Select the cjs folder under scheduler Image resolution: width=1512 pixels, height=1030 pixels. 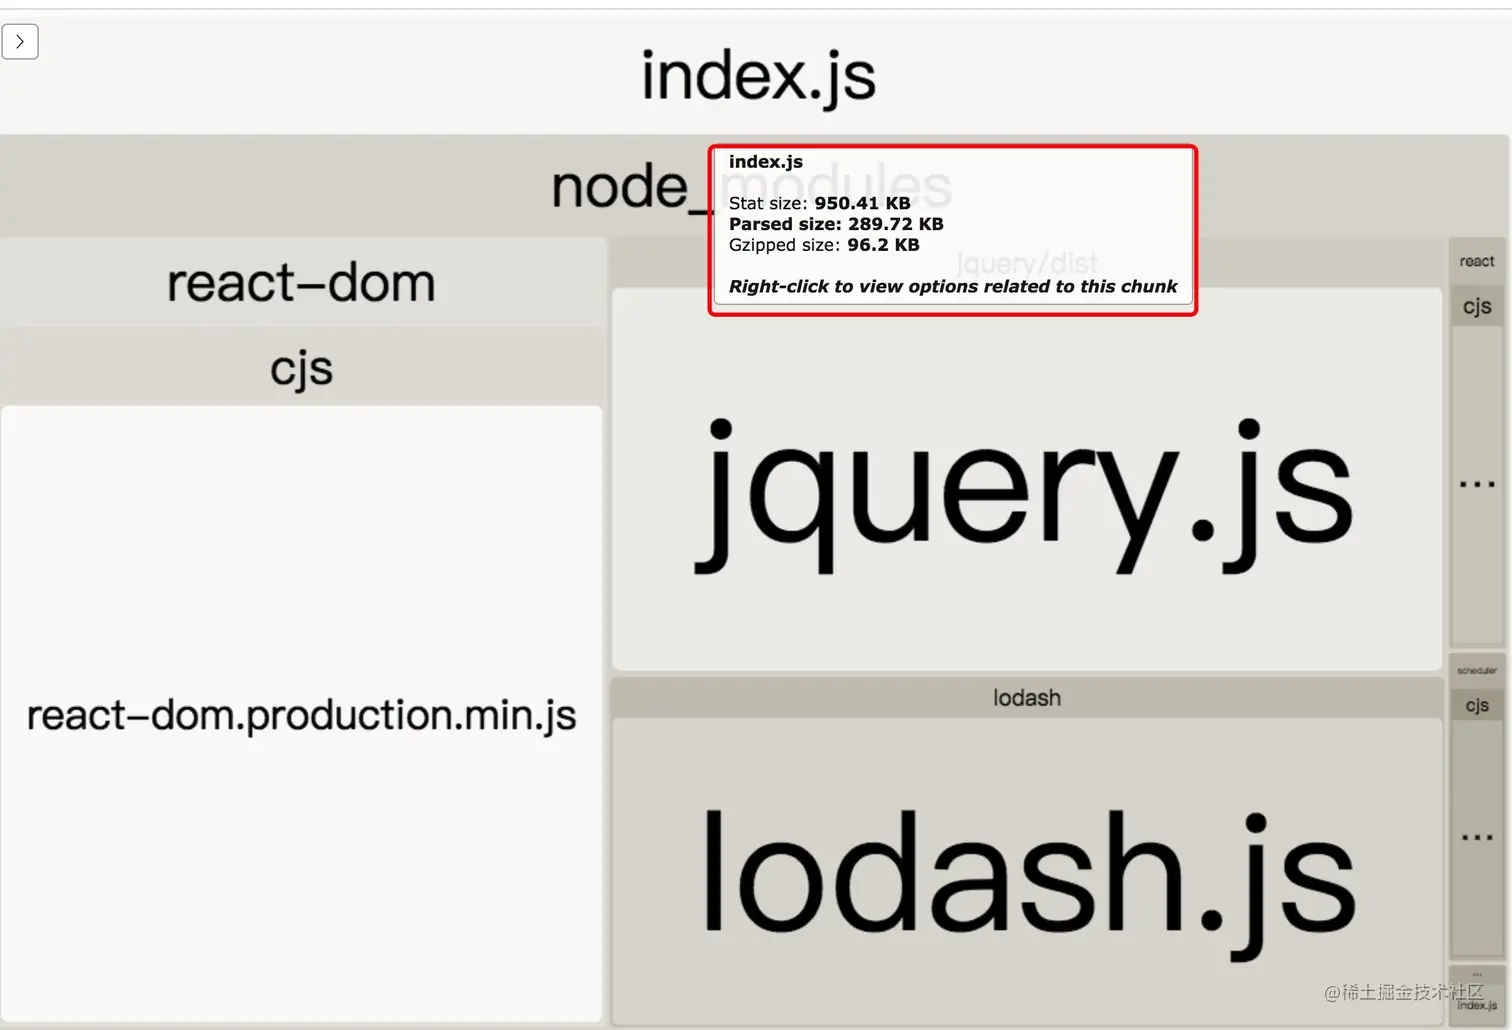point(1476,705)
